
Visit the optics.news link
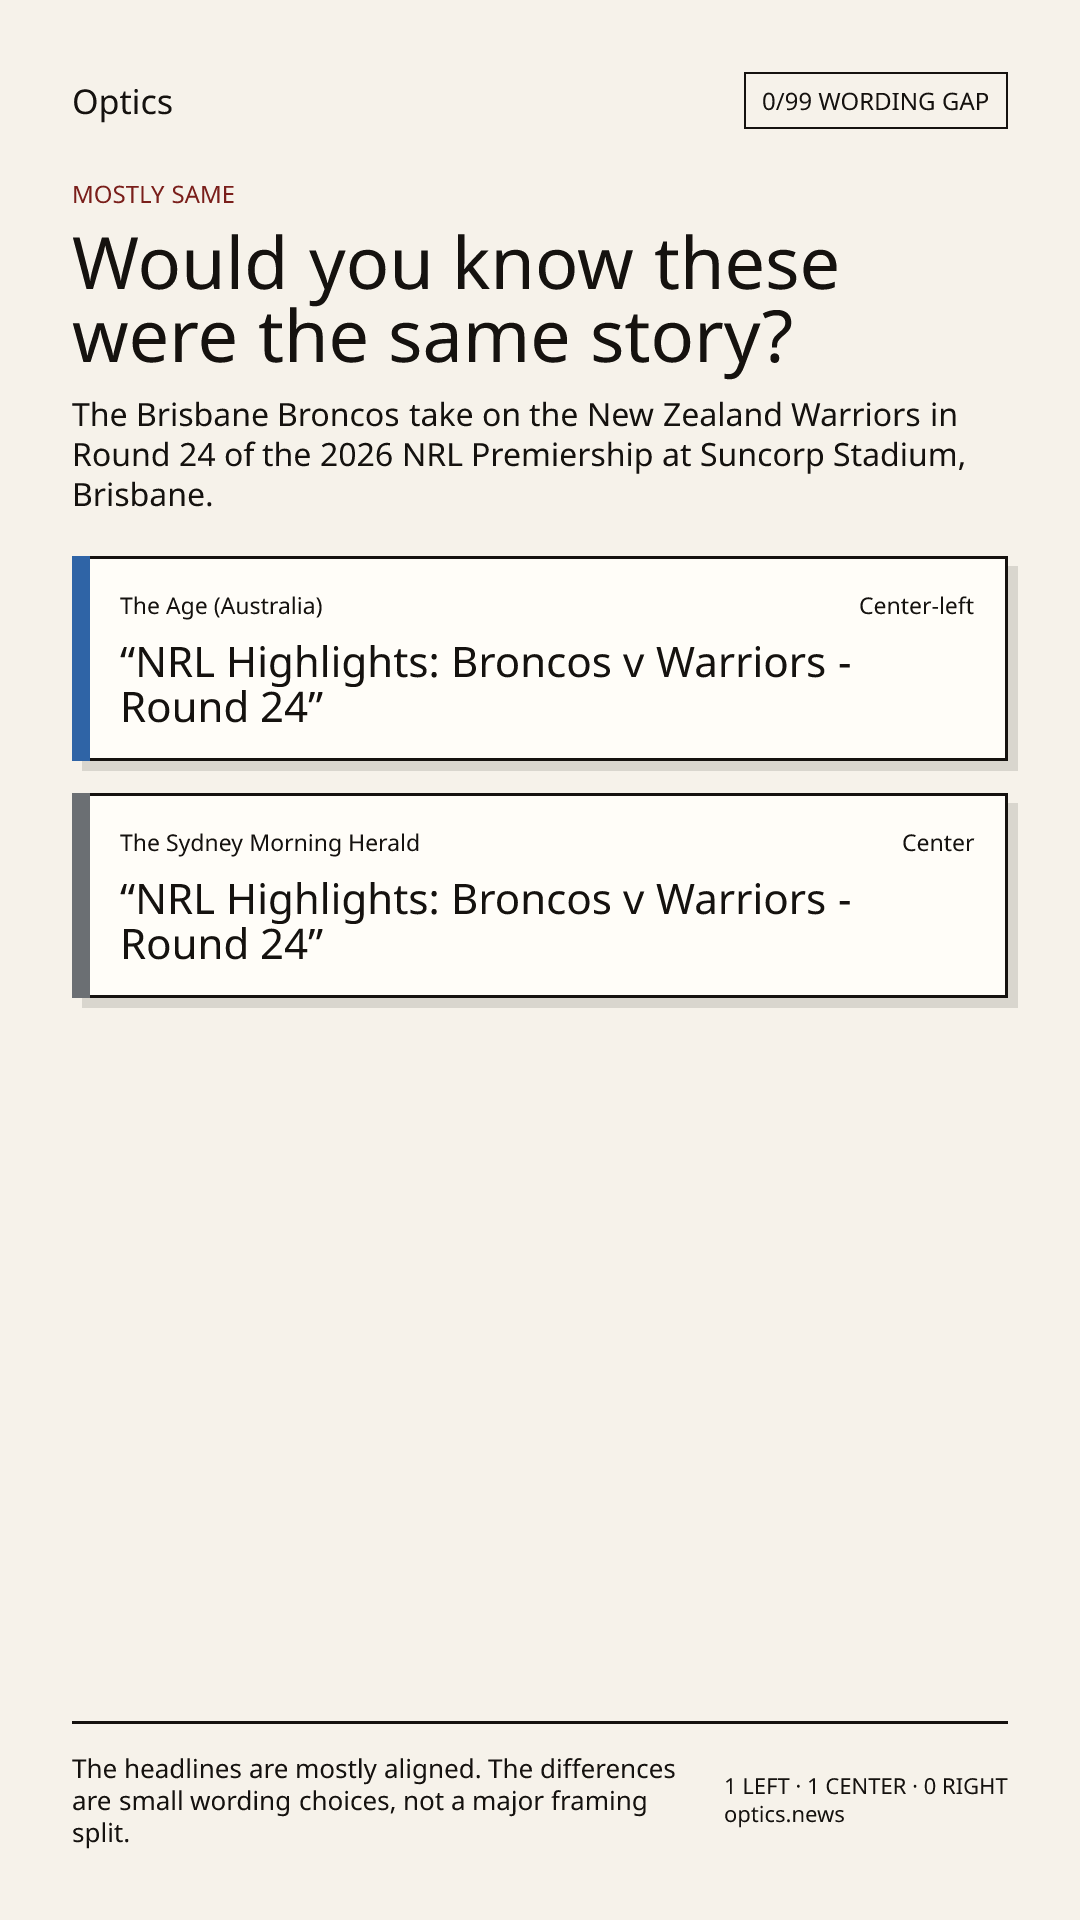(784, 1815)
